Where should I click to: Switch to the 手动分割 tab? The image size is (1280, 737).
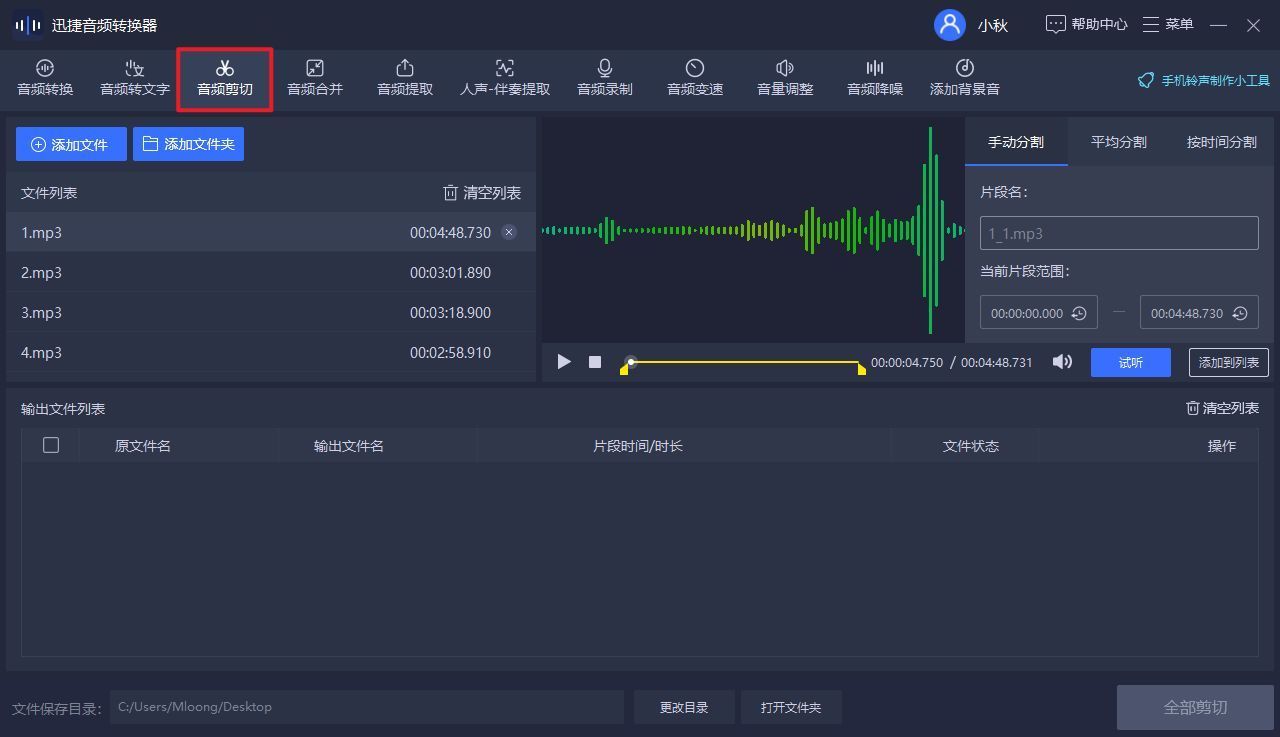[1016, 142]
